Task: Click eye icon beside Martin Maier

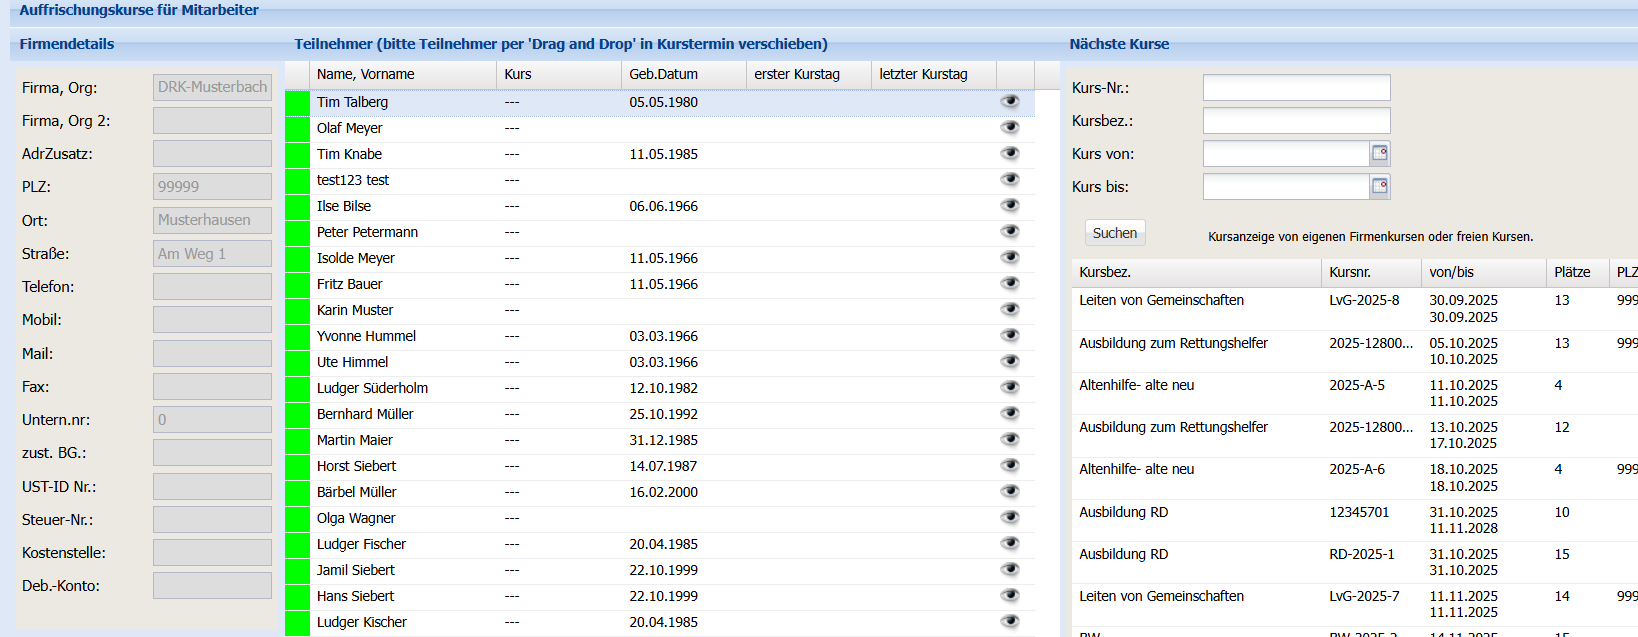Action: [1010, 439]
